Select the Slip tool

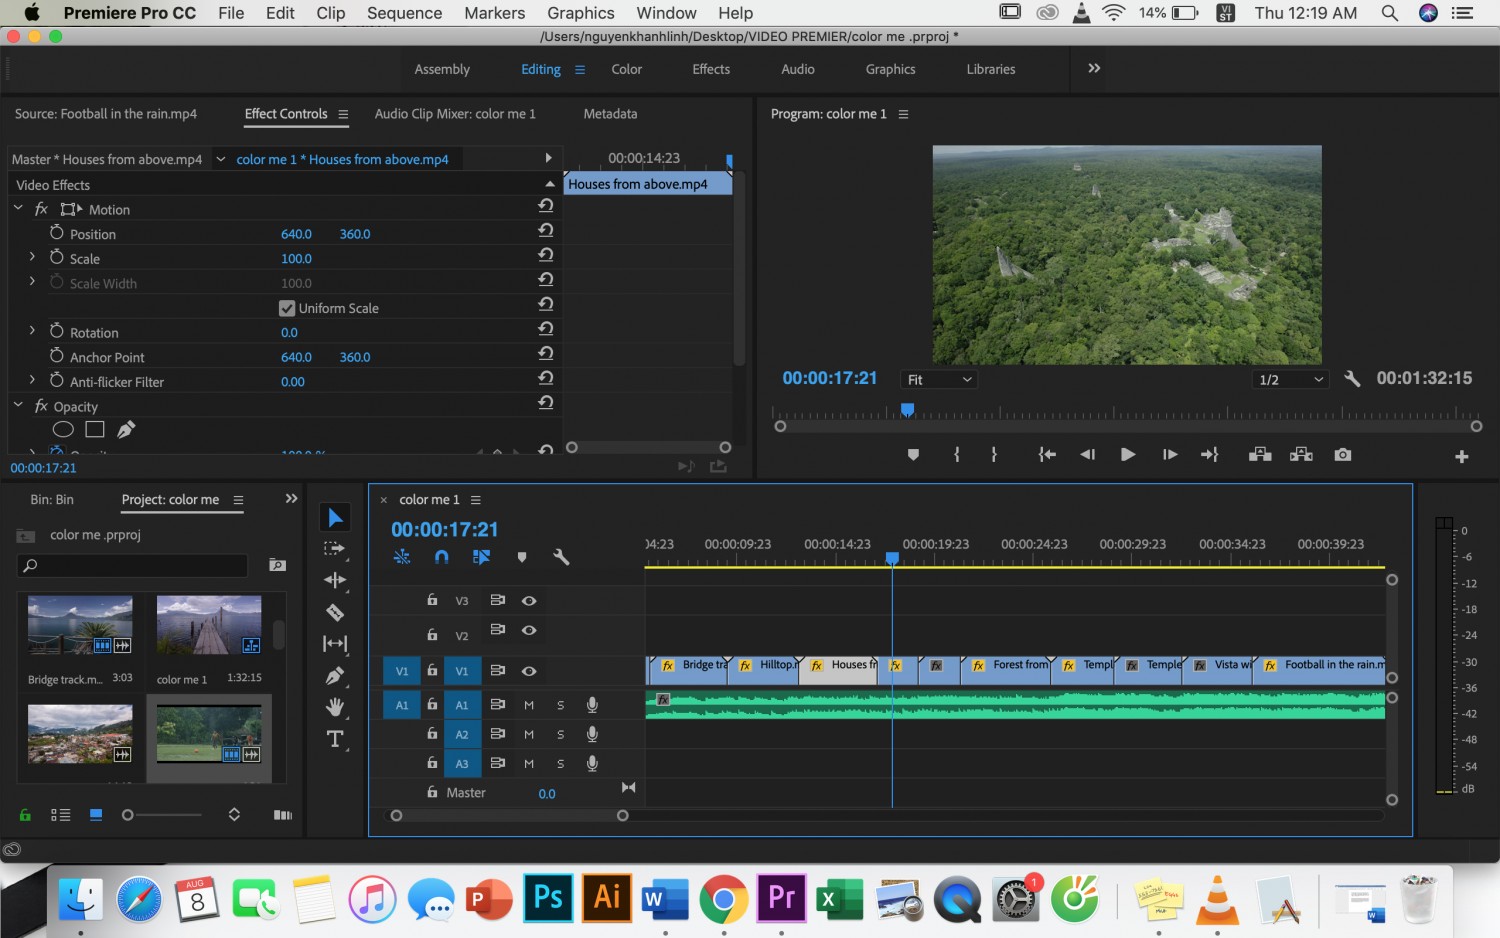[335, 644]
